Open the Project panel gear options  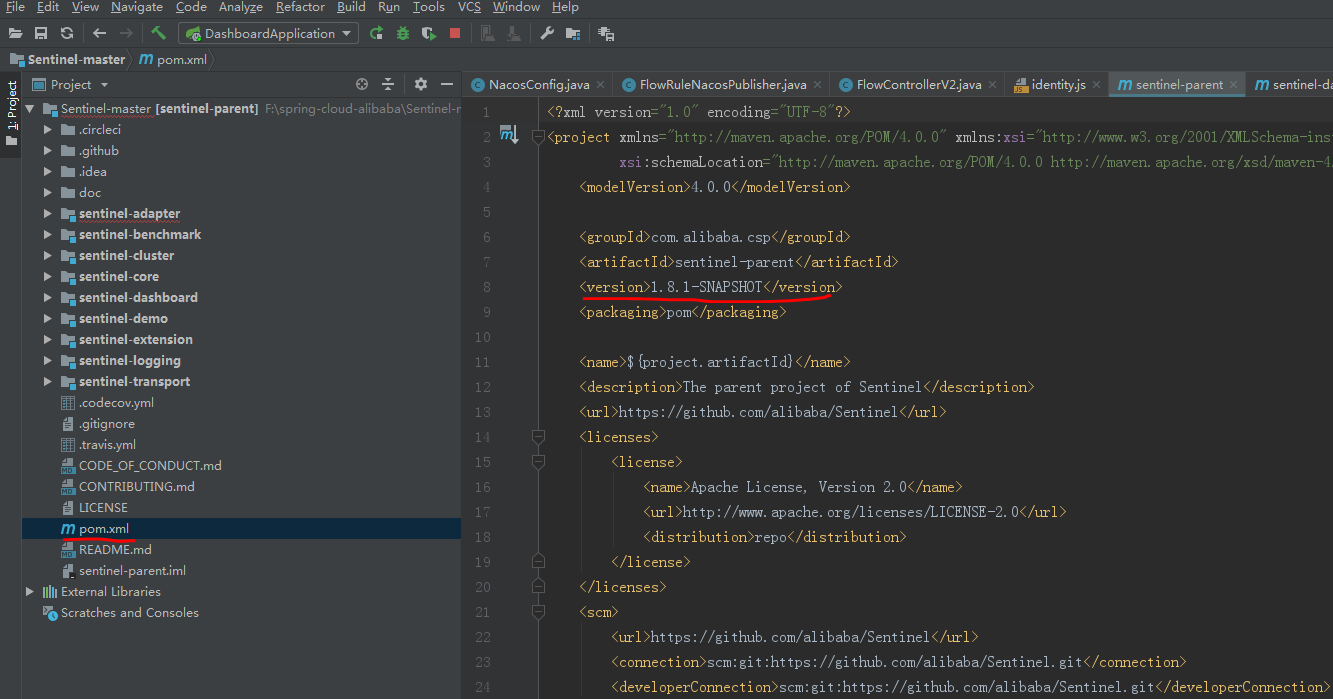coord(420,85)
